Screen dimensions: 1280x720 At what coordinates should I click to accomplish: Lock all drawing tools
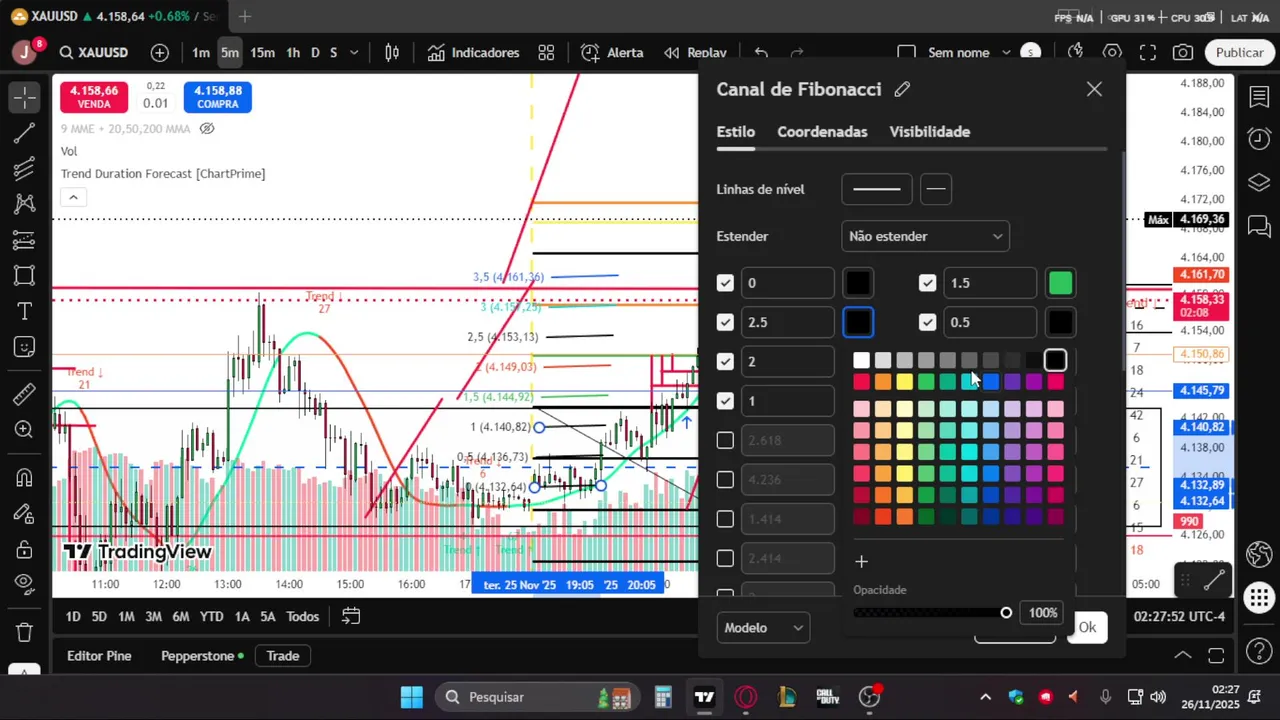tap(25, 549)
